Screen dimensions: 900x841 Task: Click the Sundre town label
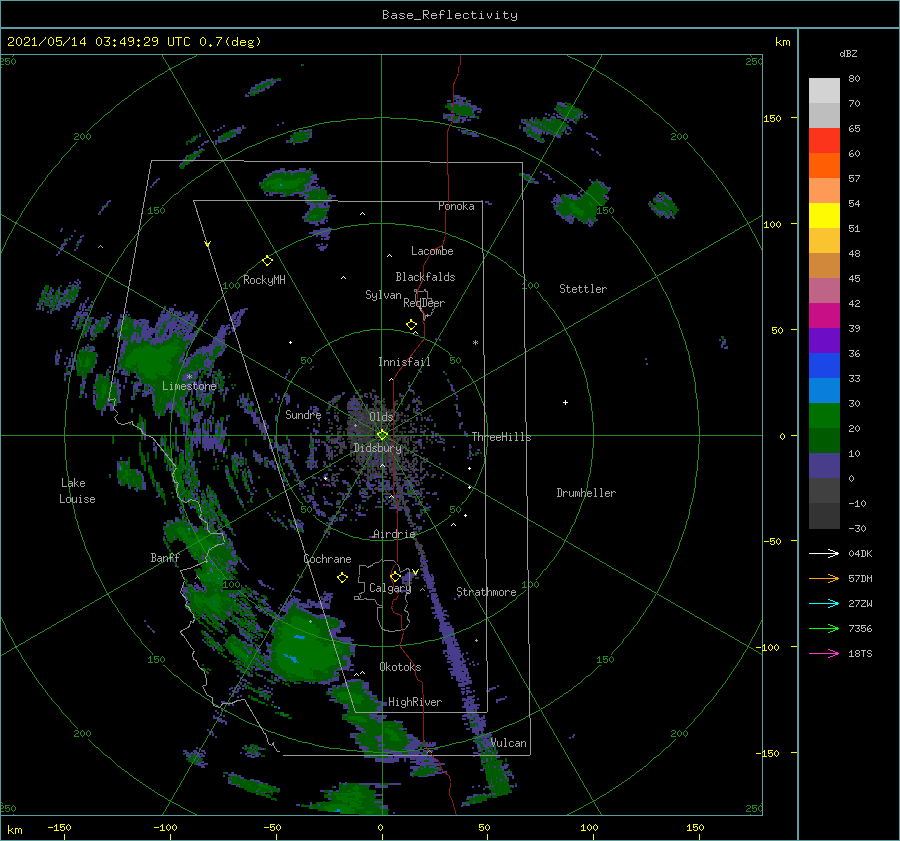click(x=303, y=414)
